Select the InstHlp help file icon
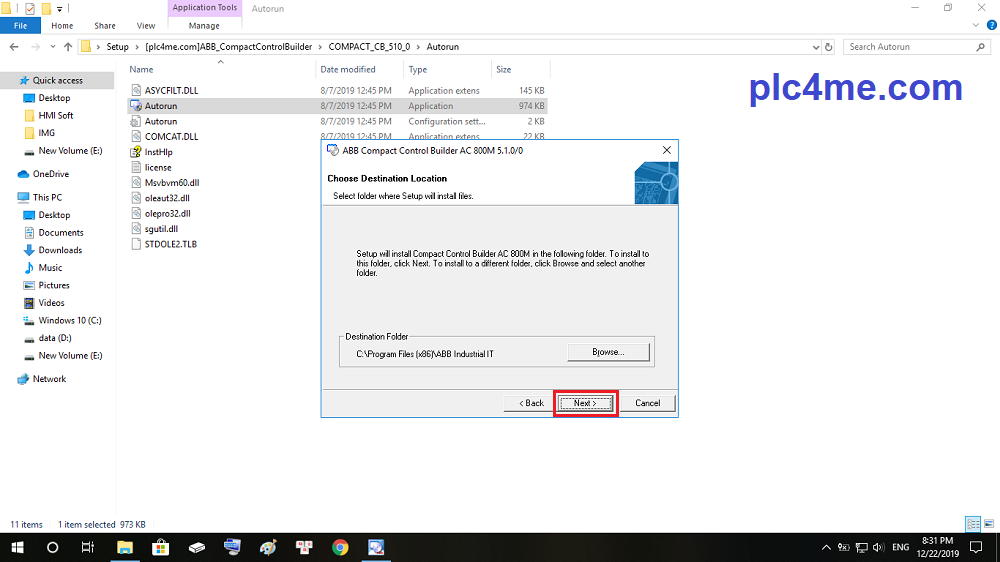The height and width of the screenshot is (562, 1000). coord(136,152)
